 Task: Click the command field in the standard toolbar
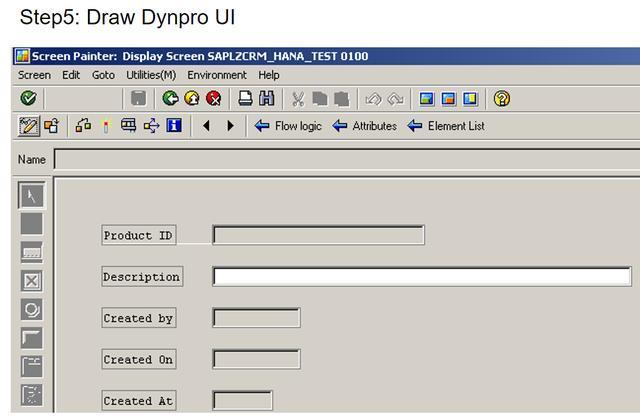[83, 98]
